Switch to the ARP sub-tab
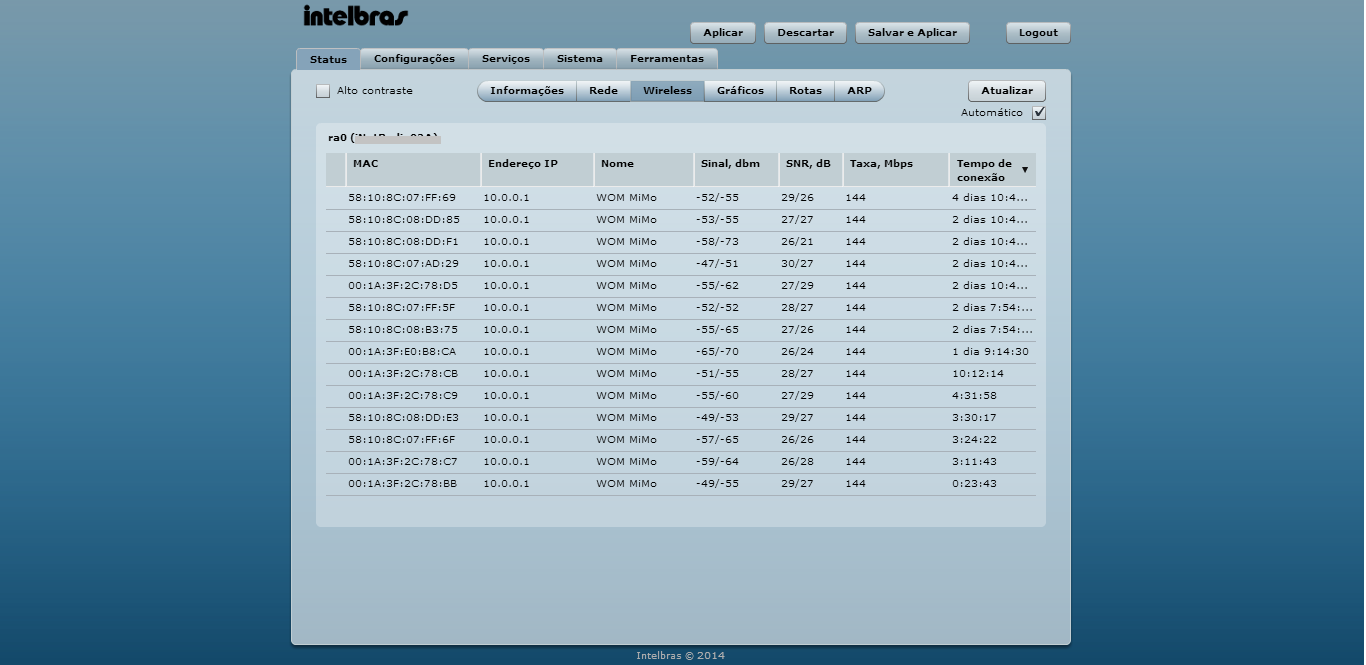This screenshot has width=1366, height=665. point(859,91)
